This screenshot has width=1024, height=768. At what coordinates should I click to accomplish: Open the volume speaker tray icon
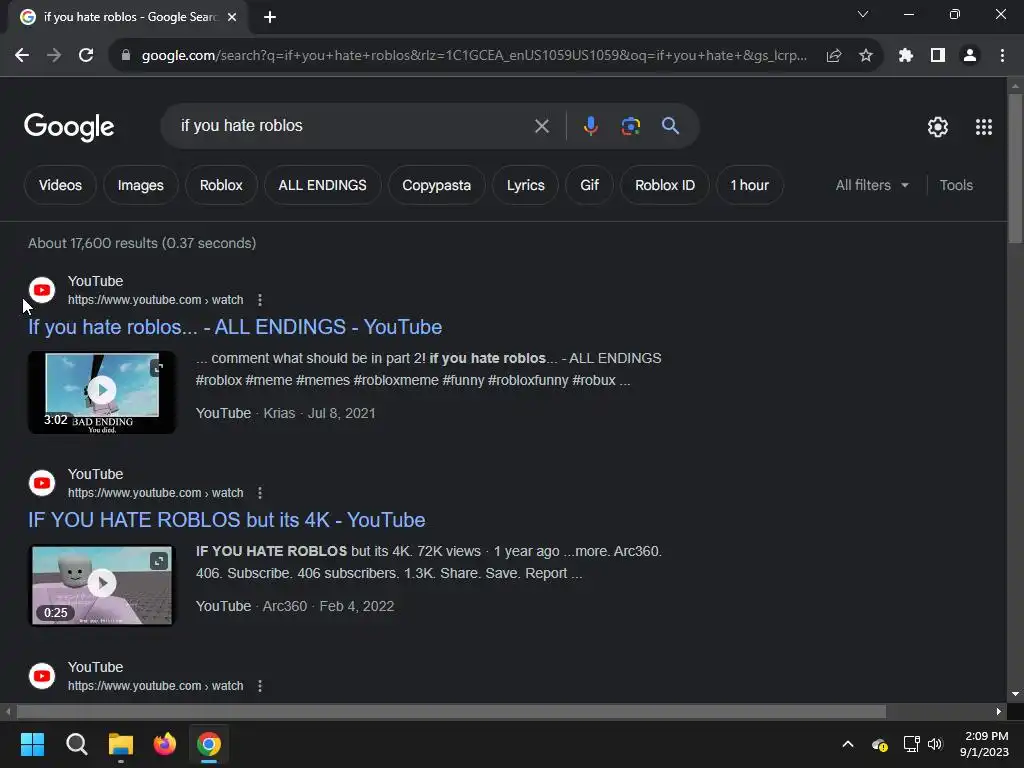(935, 744)
